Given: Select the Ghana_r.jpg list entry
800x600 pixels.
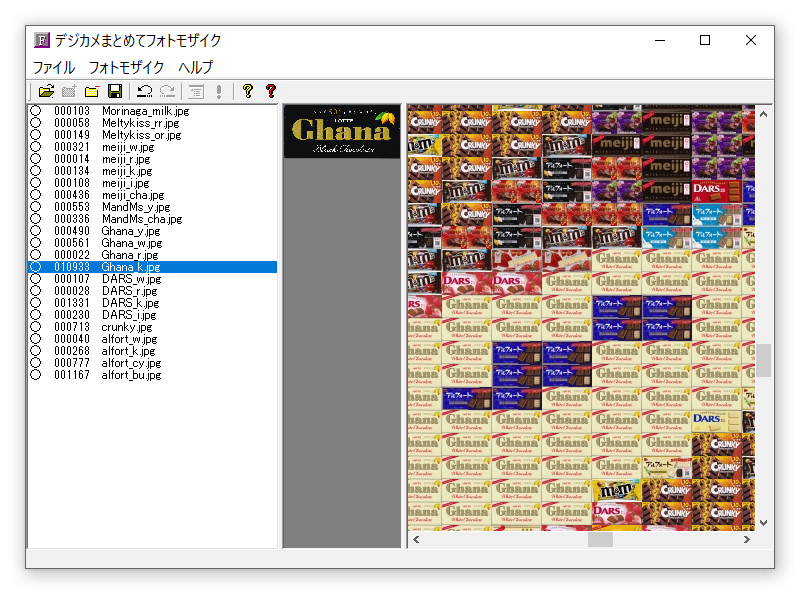Looking at the screenshot, I should click(x=153, y=255).
